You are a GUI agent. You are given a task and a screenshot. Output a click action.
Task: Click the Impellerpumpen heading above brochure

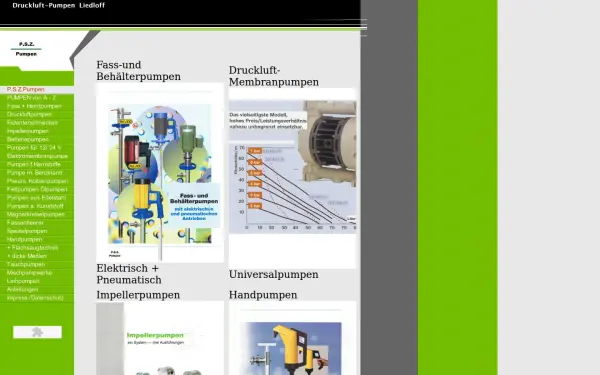pos(138,295)
